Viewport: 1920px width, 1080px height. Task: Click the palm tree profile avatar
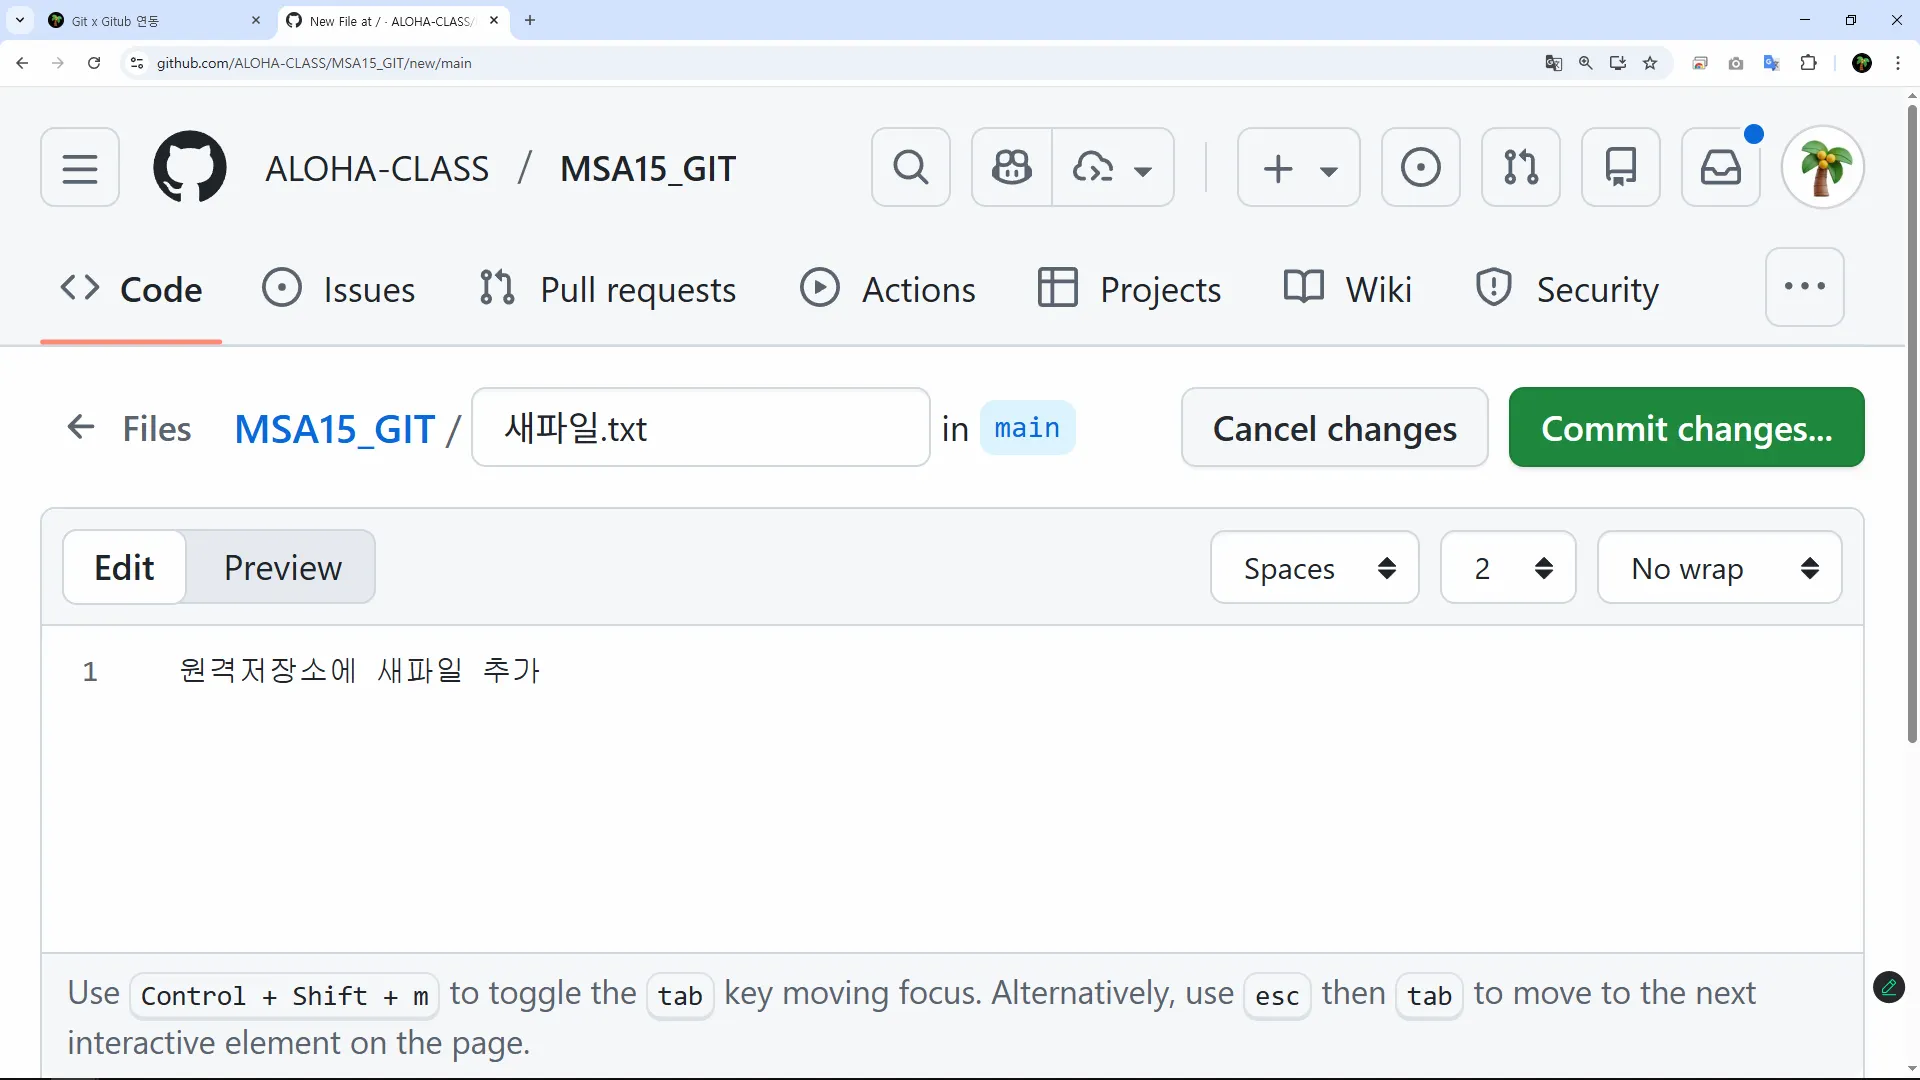(1822, 167)
